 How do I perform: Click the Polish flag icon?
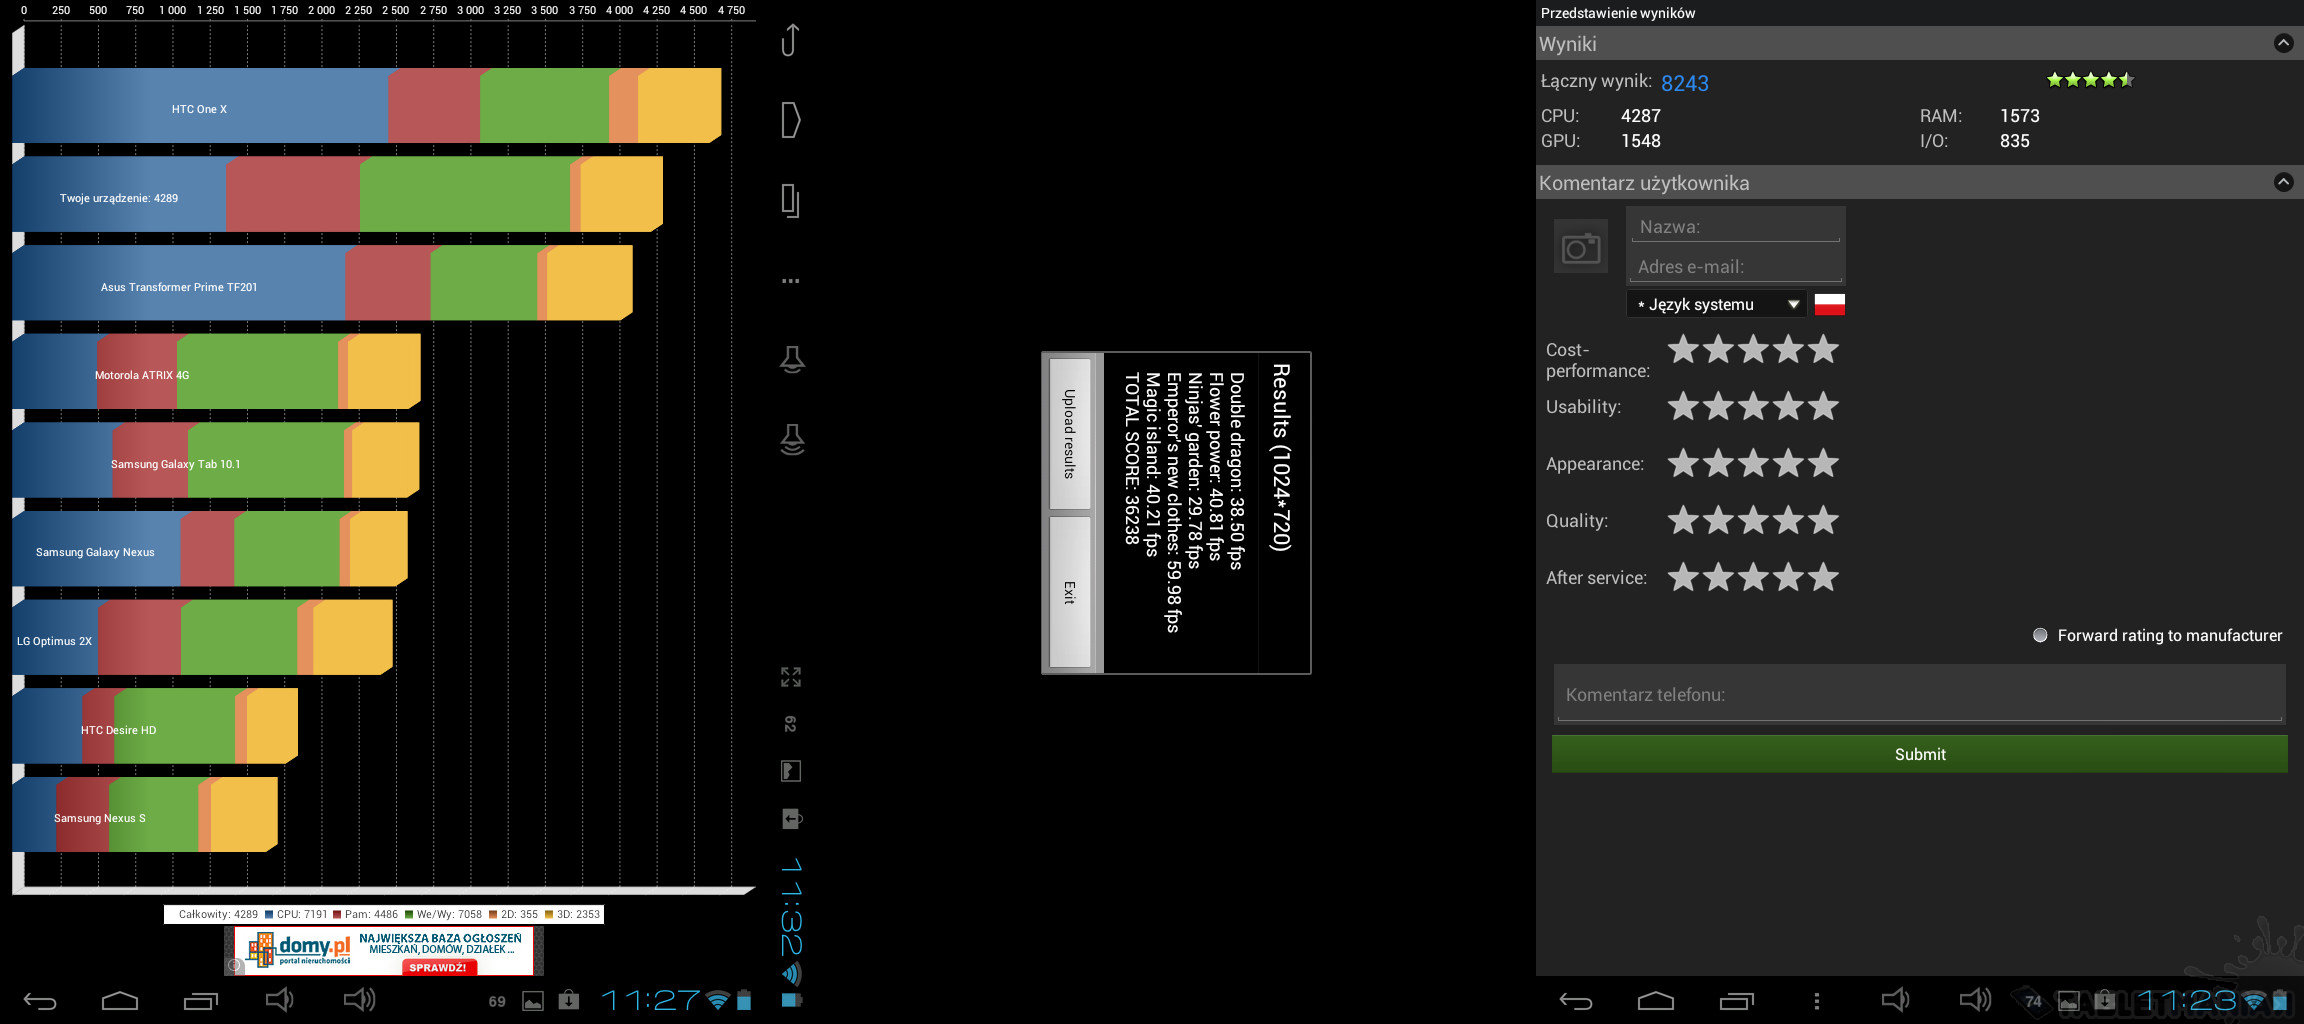click(1829, 305)
